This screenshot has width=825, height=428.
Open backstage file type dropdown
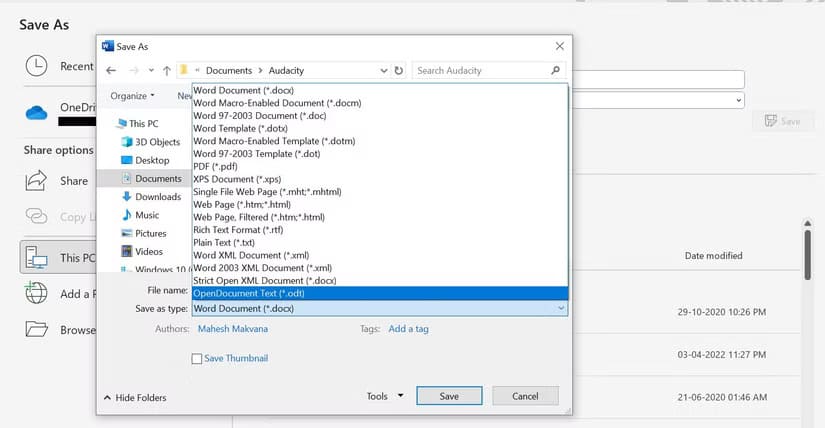[739, 100]
